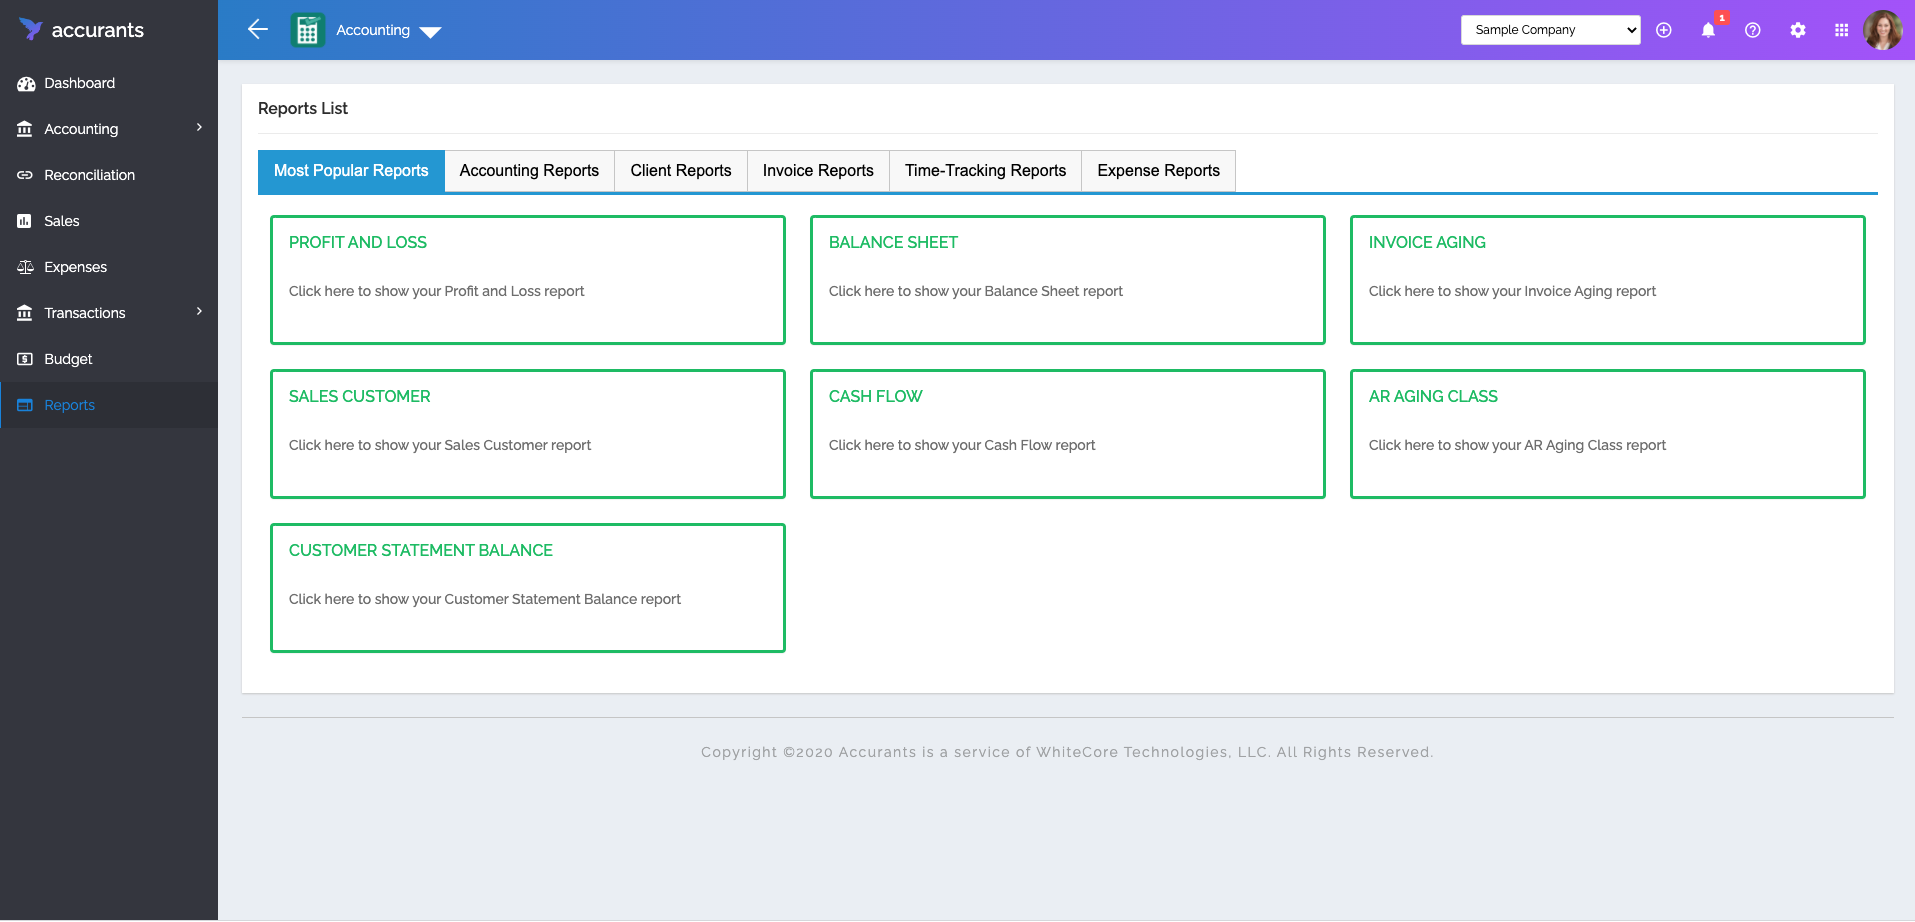
Task: Click the notifications bell with red badge
Action: click(x=1709, y=30)
